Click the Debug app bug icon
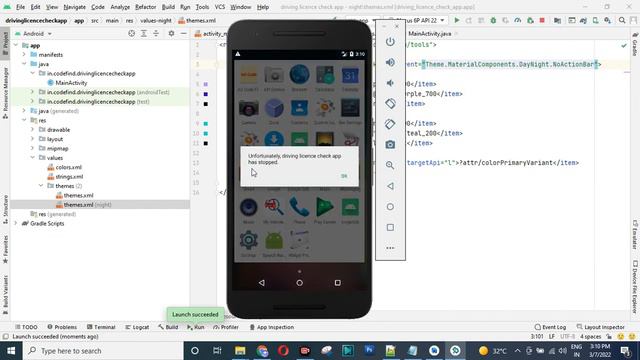This screenshot has height=360, width=640. coord(493,20)
